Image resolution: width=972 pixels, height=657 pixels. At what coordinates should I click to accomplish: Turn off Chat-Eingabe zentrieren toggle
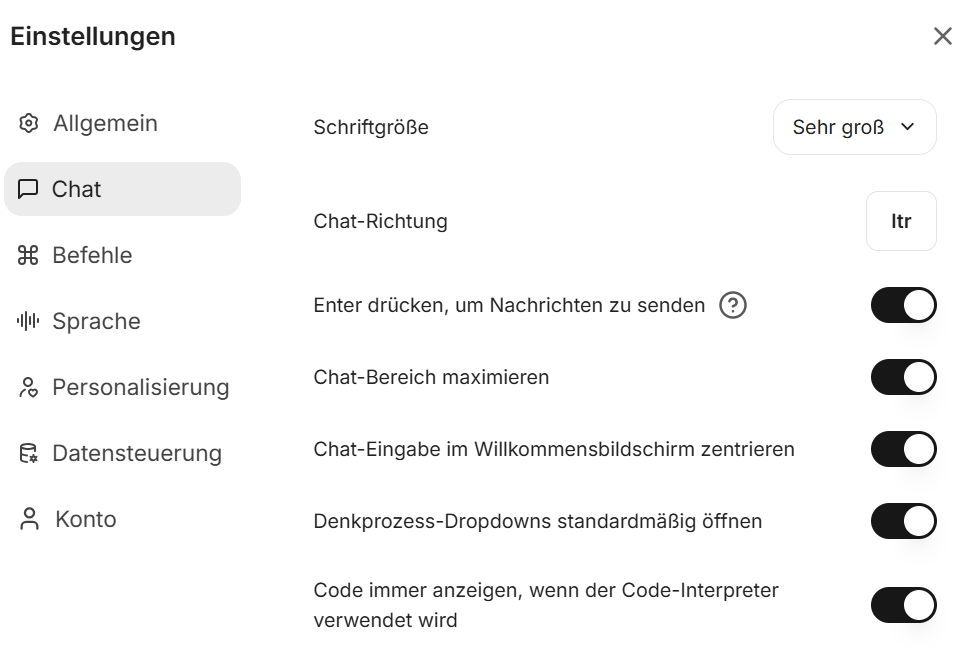(x=903, y=450)
